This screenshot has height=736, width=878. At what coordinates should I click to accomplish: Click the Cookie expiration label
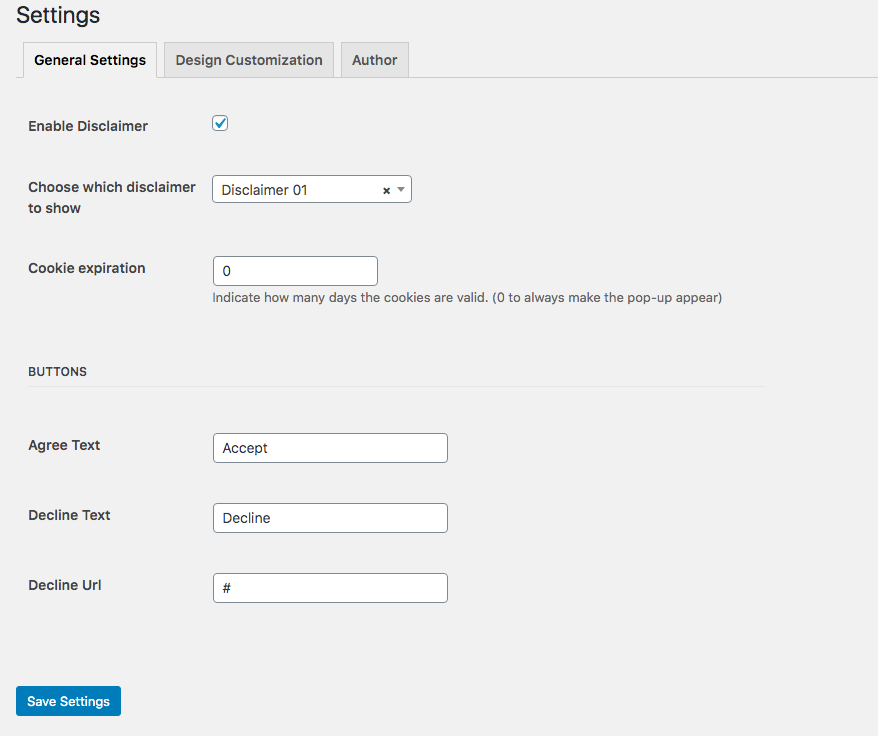tap(87, 268)
